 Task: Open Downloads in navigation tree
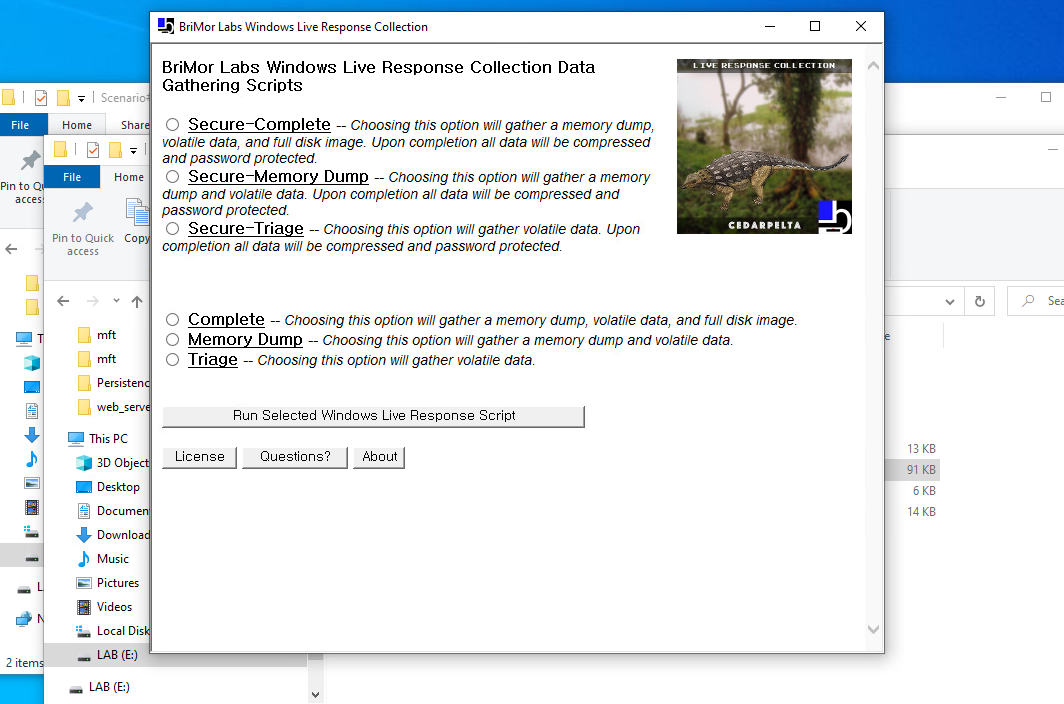113,535
